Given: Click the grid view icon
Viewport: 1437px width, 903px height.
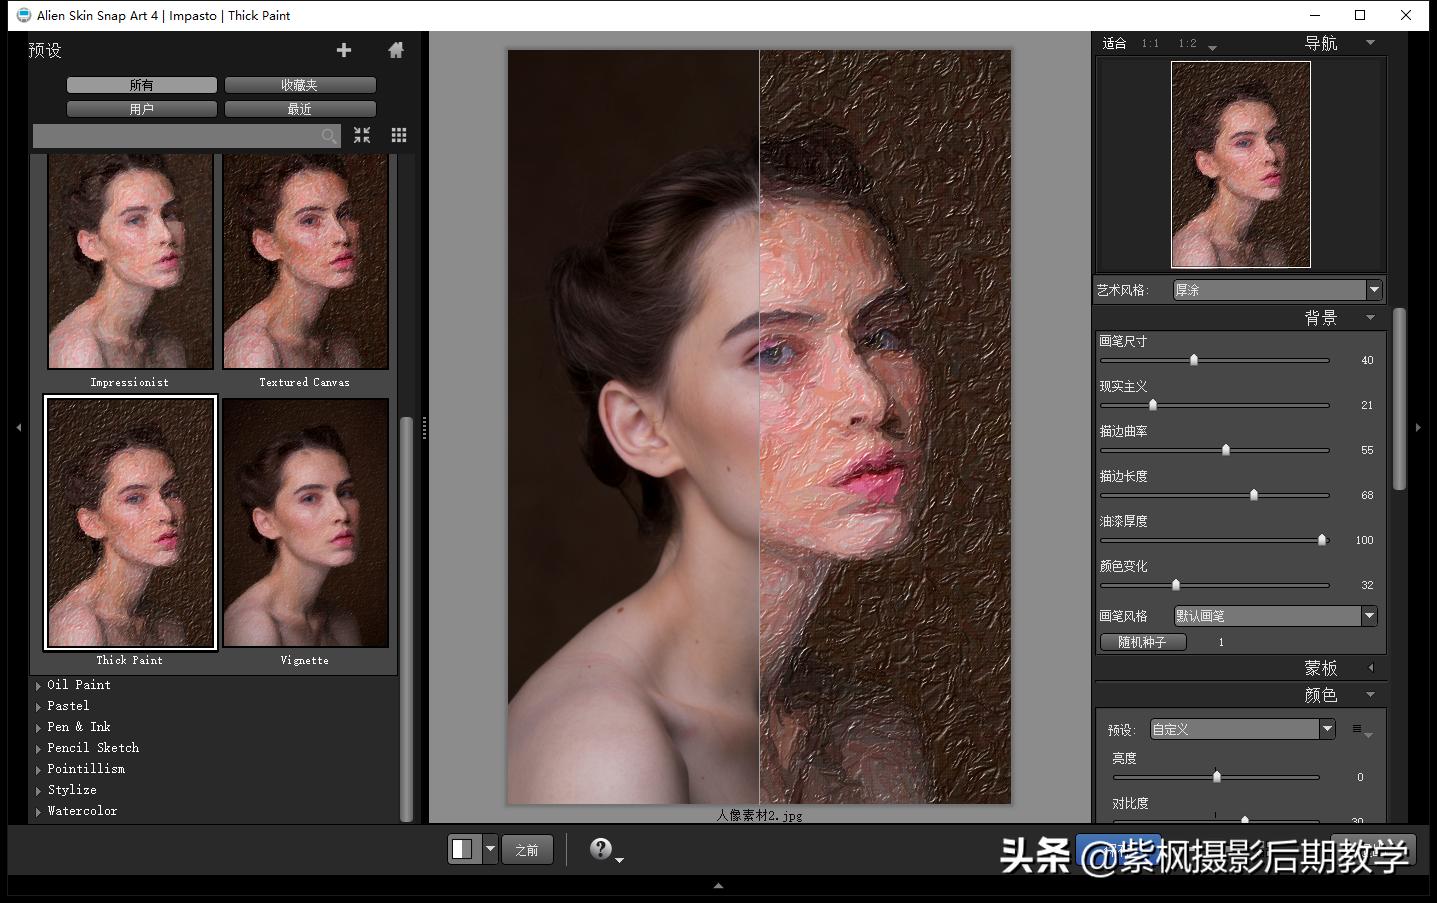Looking at the screenshot, I should tap(398, 135).
